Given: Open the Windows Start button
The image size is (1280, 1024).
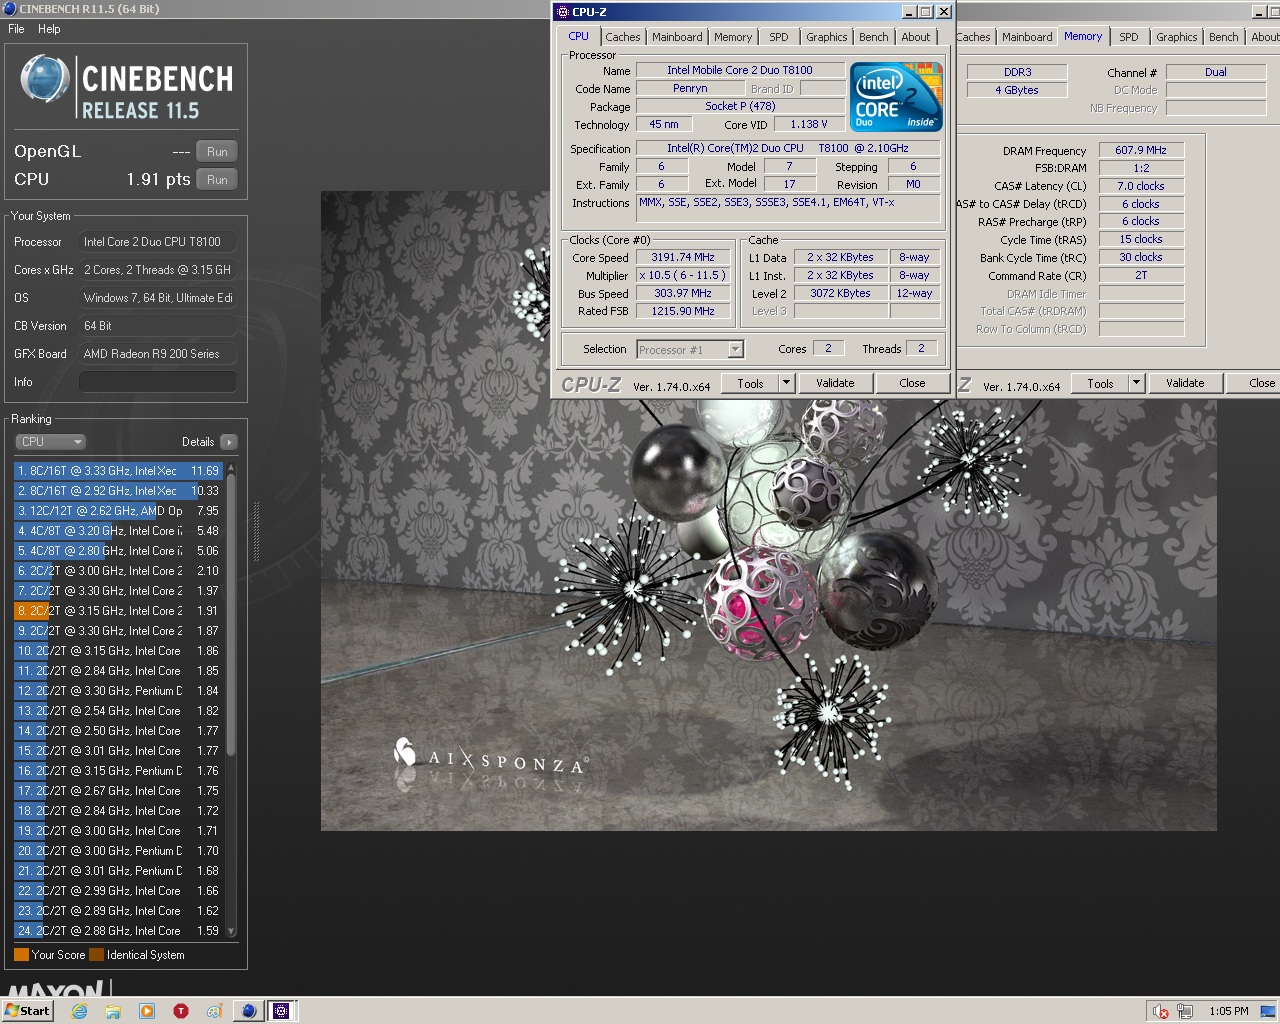Looking at the screenshot, I should click(x=27, y=1011).
